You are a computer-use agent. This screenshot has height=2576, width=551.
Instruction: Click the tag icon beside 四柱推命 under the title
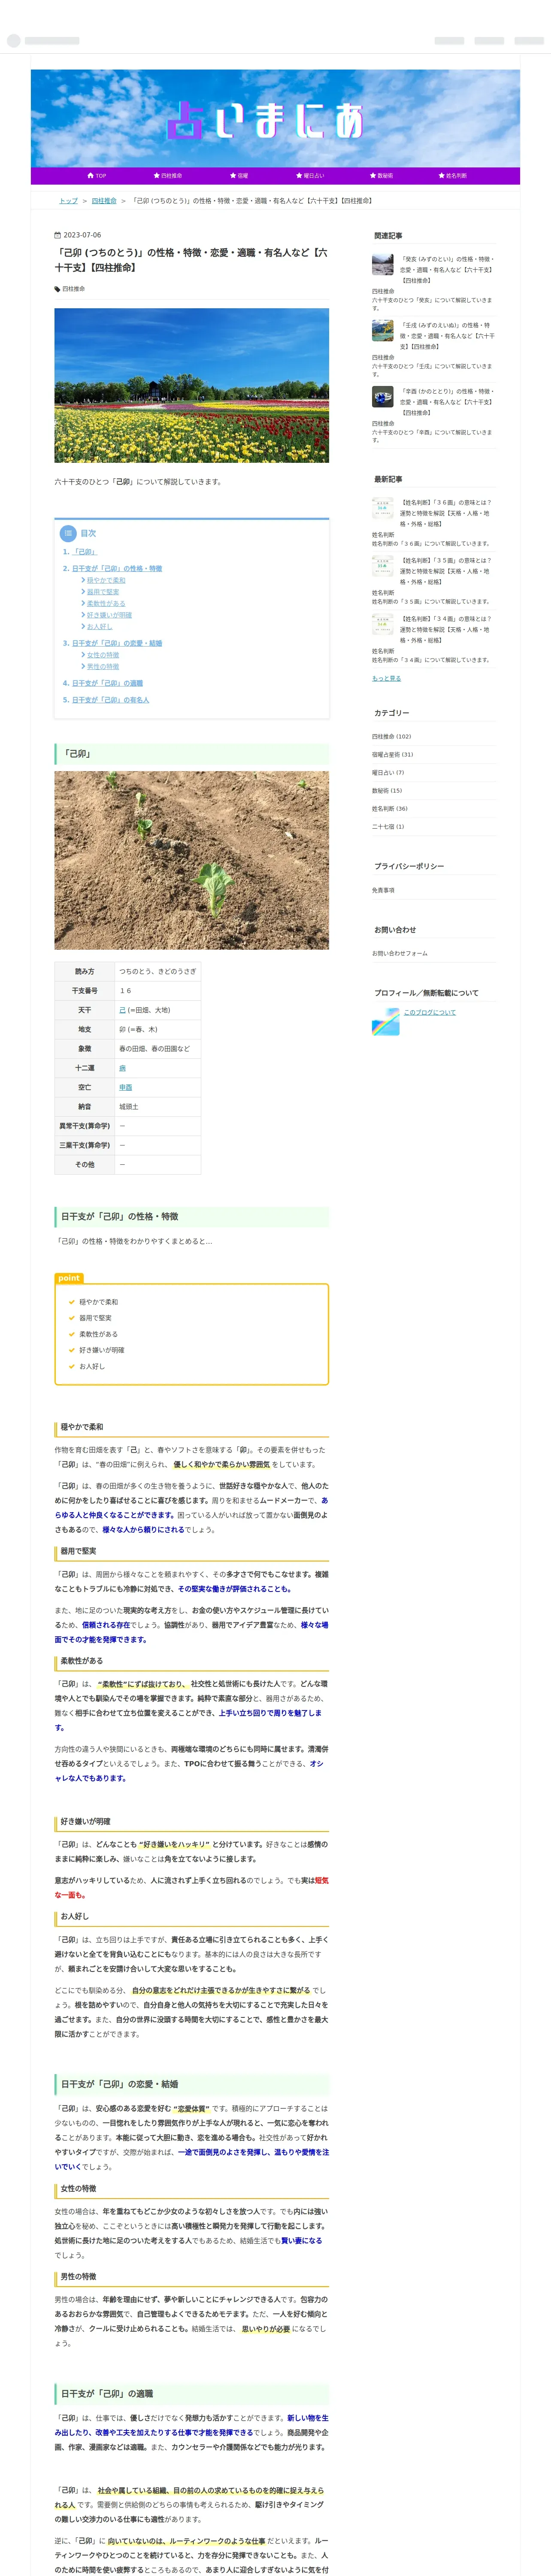[x=57, y=289]
